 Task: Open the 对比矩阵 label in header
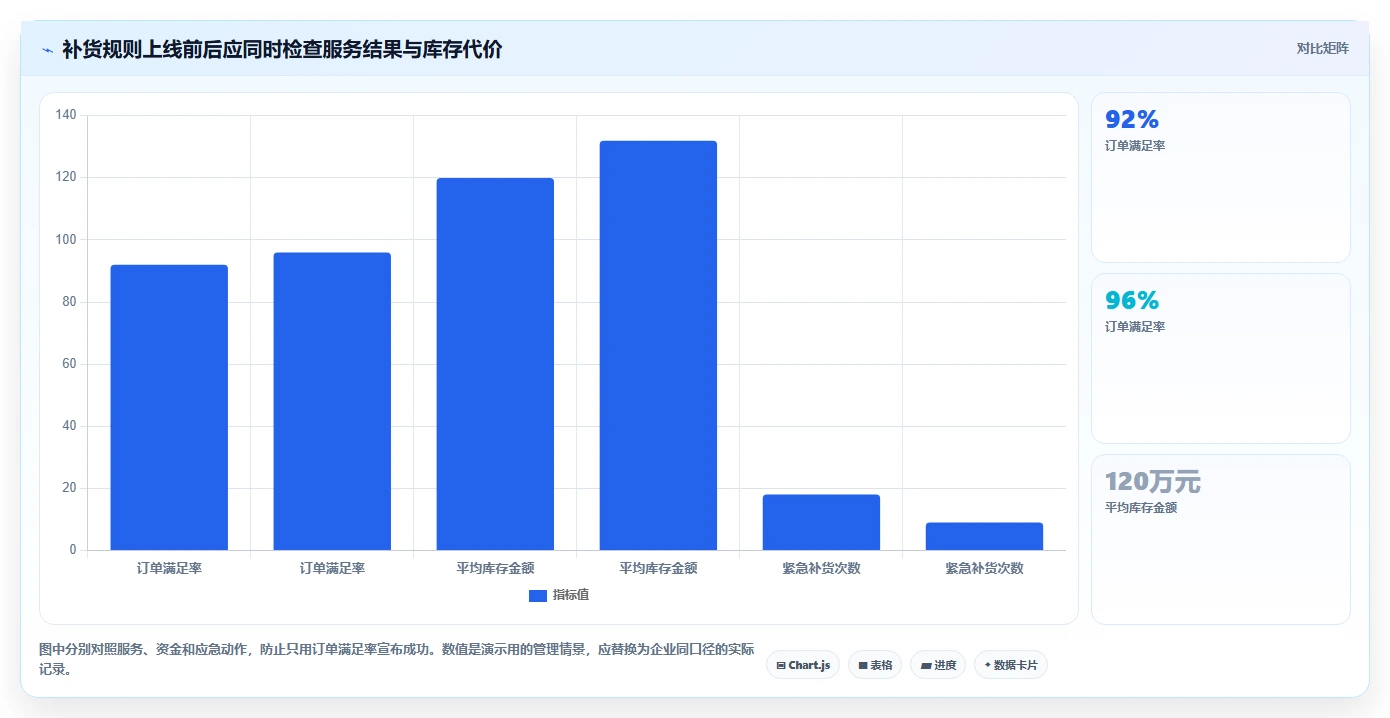1322,48
